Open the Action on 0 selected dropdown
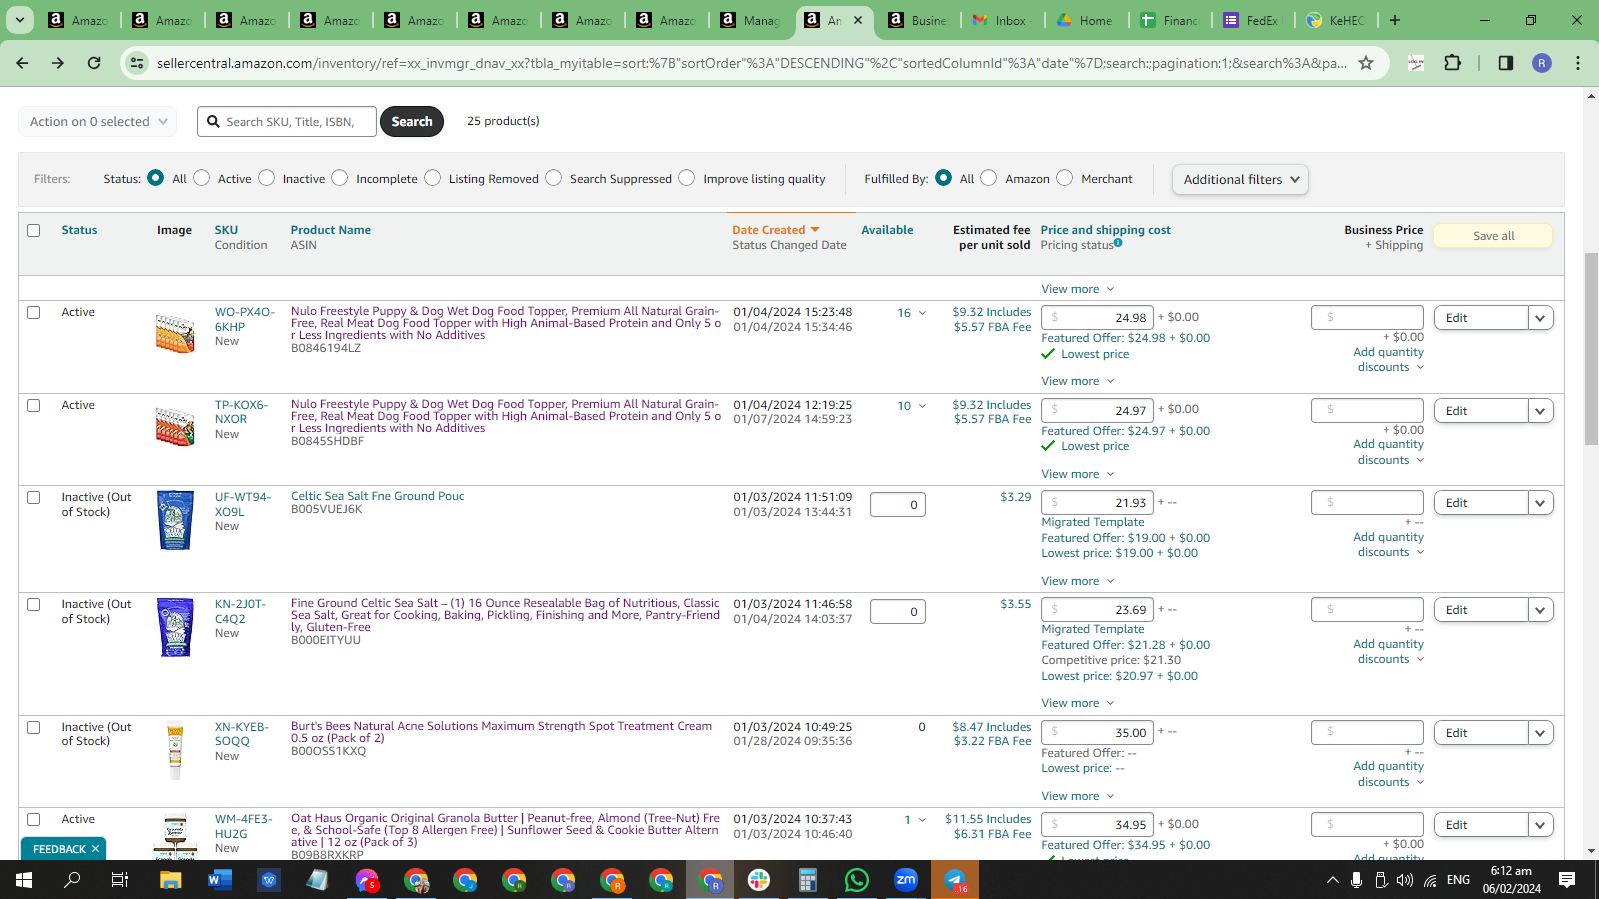The image size is (1599, 899). coord(98,122)
